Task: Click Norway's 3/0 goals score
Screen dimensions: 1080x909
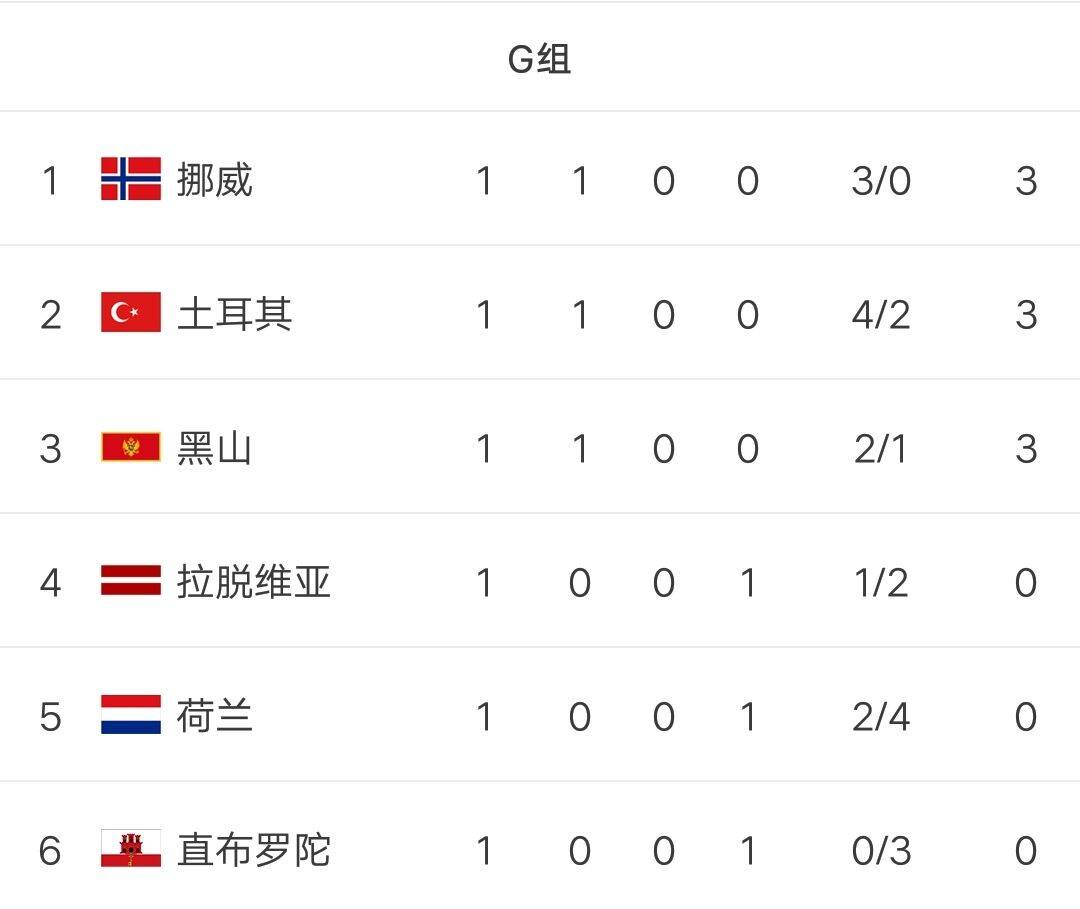Action: coord(881,181)
